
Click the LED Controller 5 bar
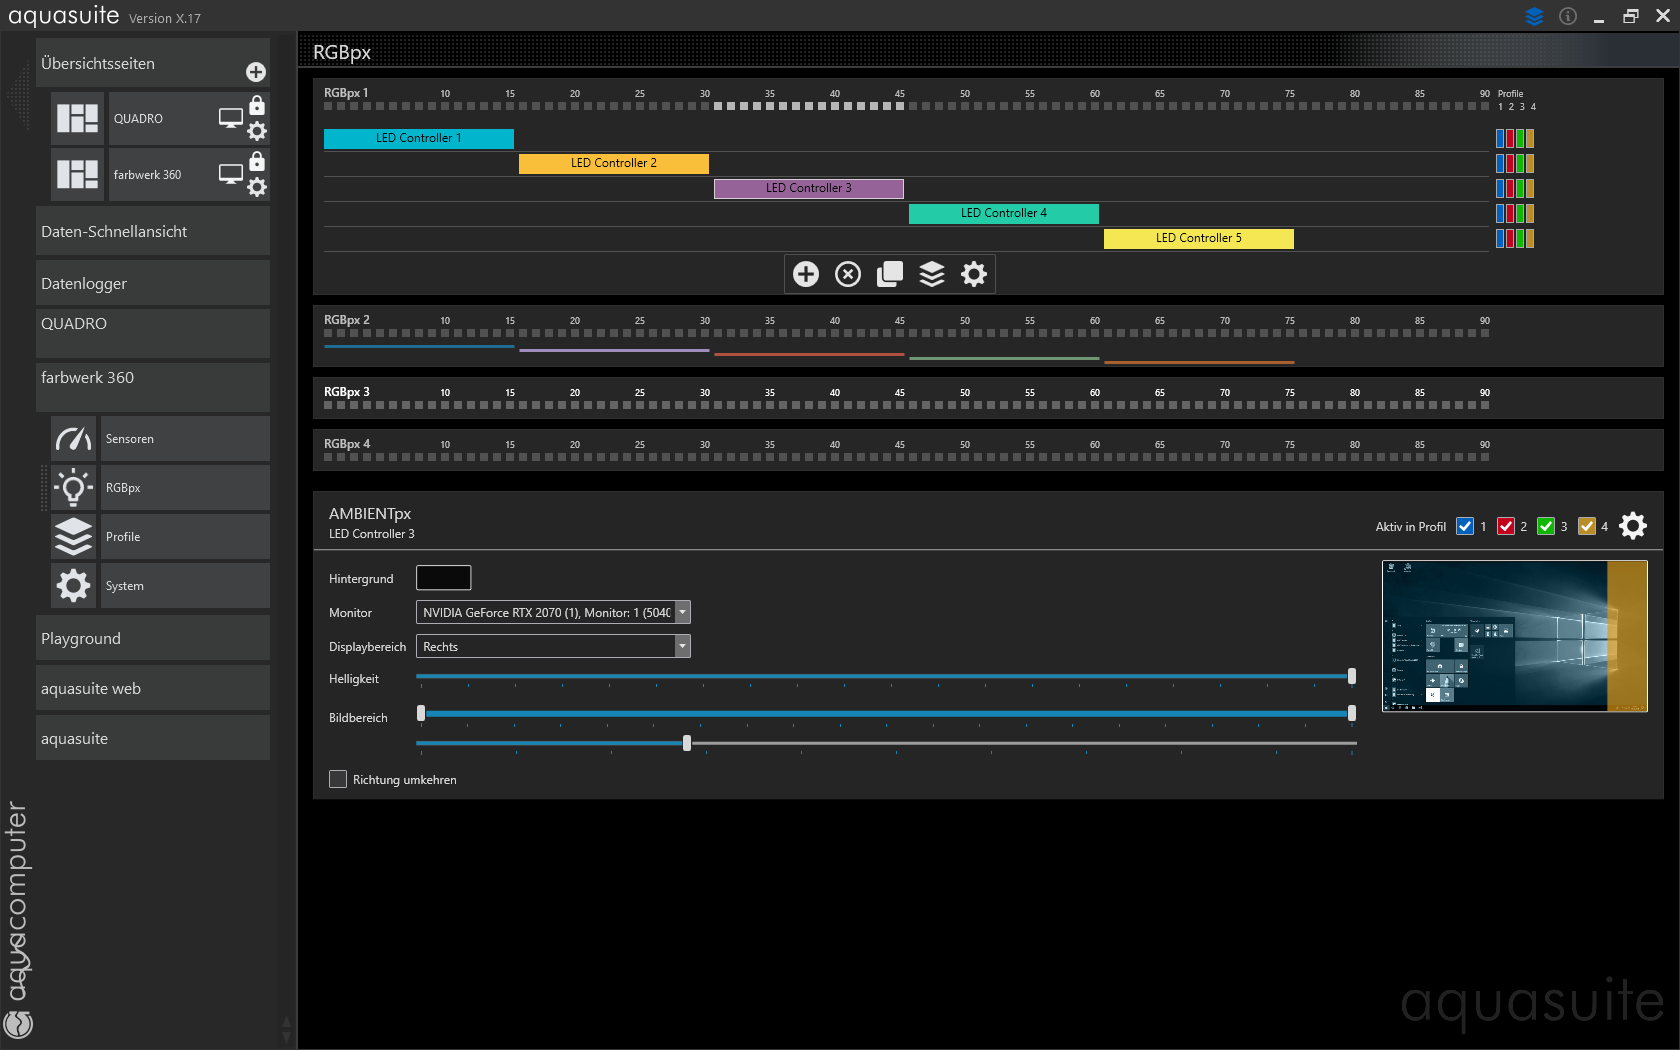(1198, 238)
